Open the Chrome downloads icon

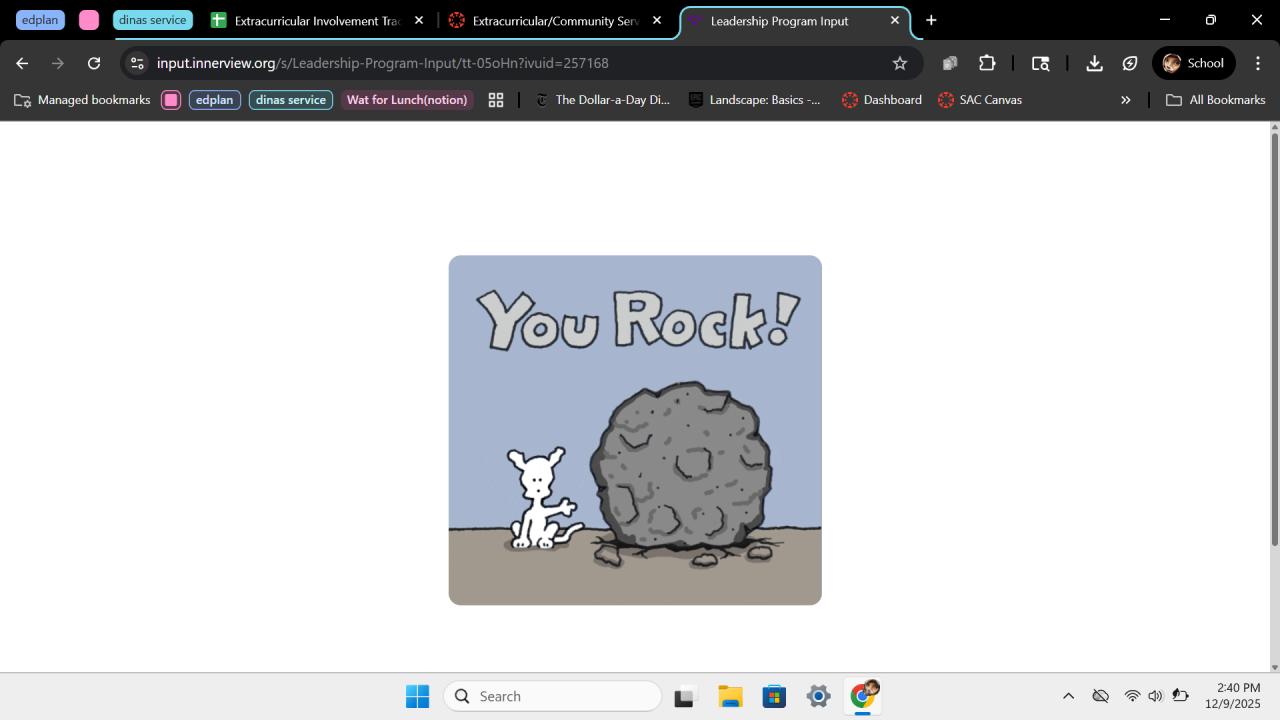(1094, 63)
